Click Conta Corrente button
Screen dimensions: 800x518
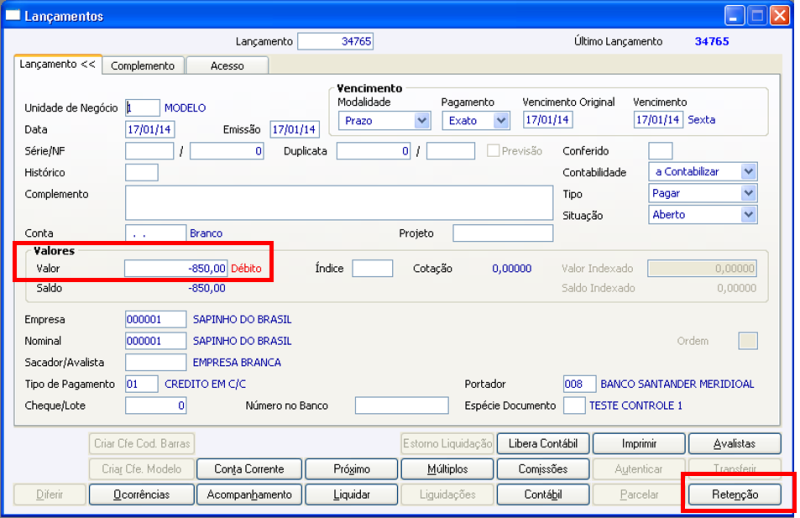[249, 469]
